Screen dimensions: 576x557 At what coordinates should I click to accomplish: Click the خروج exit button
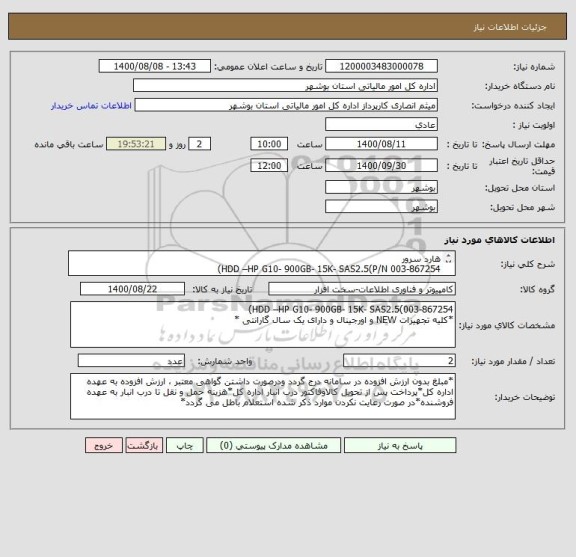point(104,445)
